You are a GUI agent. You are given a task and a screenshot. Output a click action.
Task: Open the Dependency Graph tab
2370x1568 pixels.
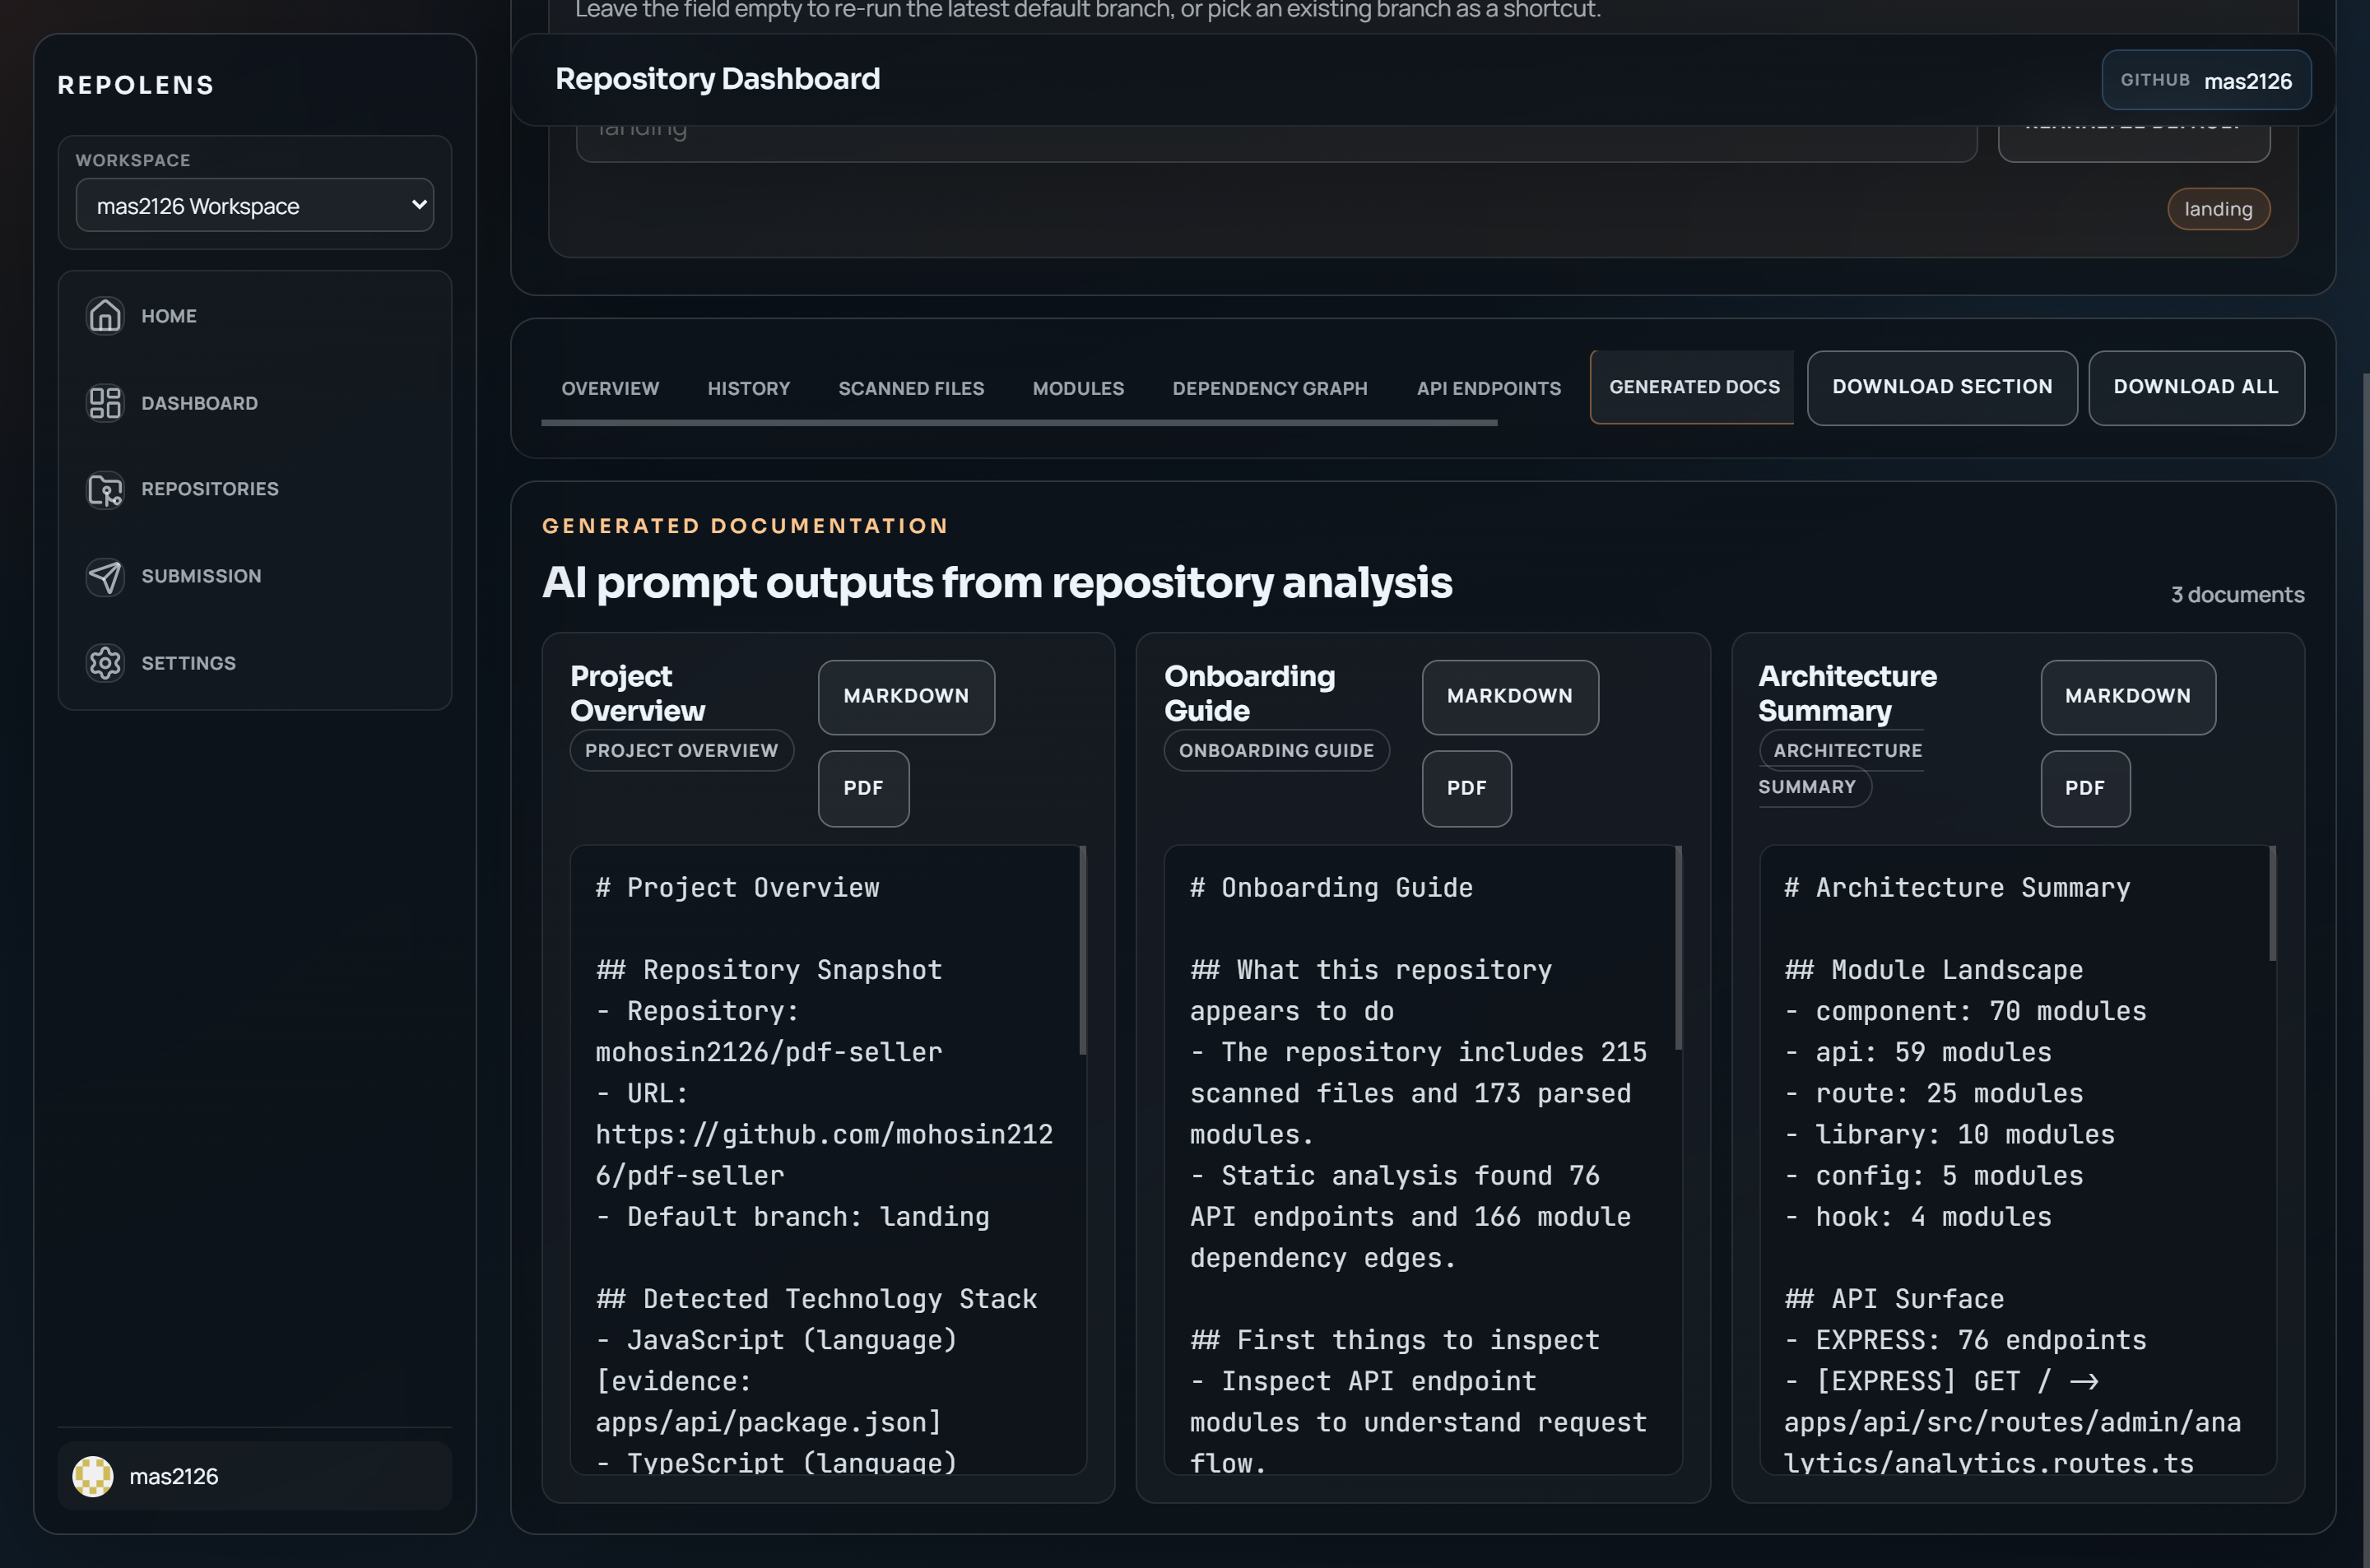click(1269, 388)
